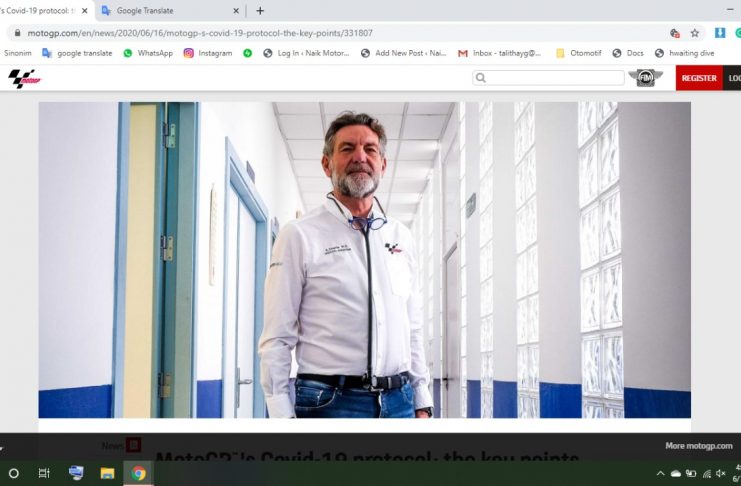Show hidden system tray icons
This screenshot has height=486, width=741.
point(660,473)
